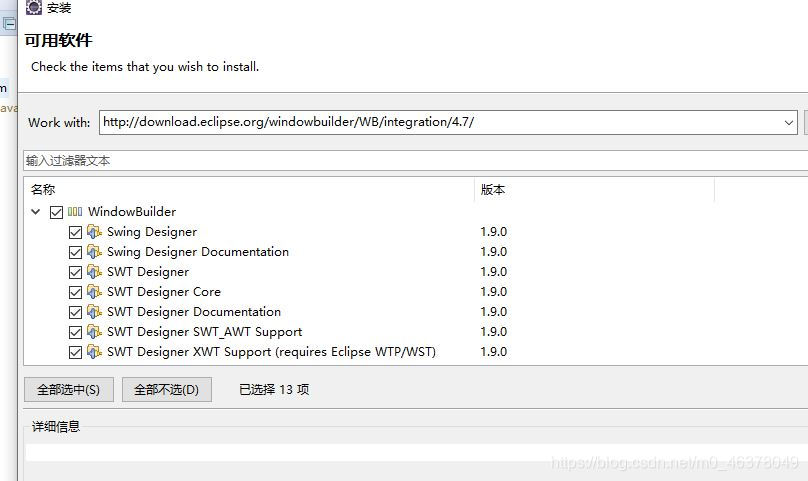
Task: Click the 已选择 13 项 status text
Action: pyautogui.click(x=274, y=390)
